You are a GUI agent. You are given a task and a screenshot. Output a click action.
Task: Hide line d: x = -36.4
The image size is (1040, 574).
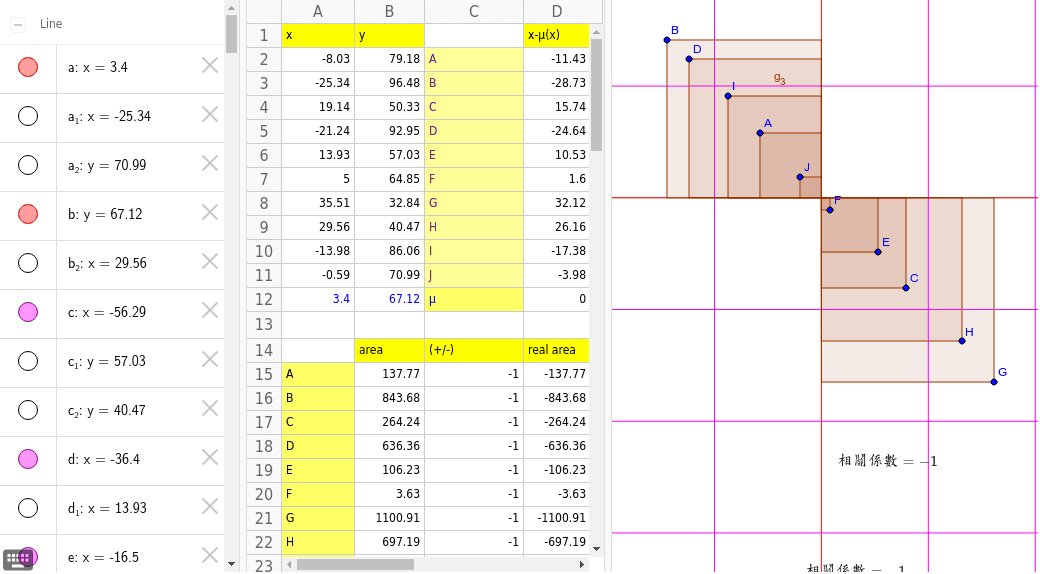[x=28, y=459]
